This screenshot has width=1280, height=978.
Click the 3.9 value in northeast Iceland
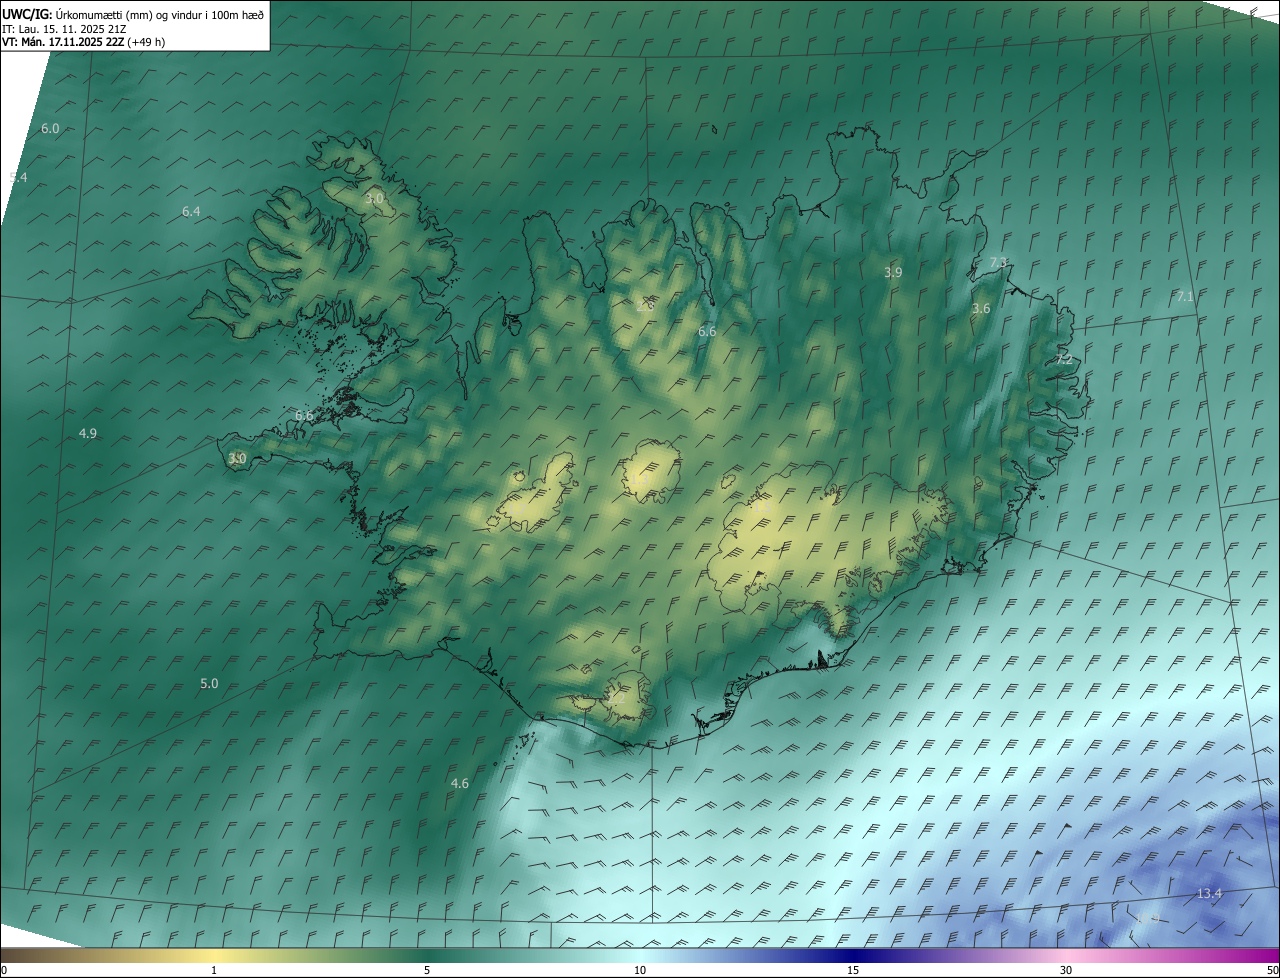click(x=893, y=272)
